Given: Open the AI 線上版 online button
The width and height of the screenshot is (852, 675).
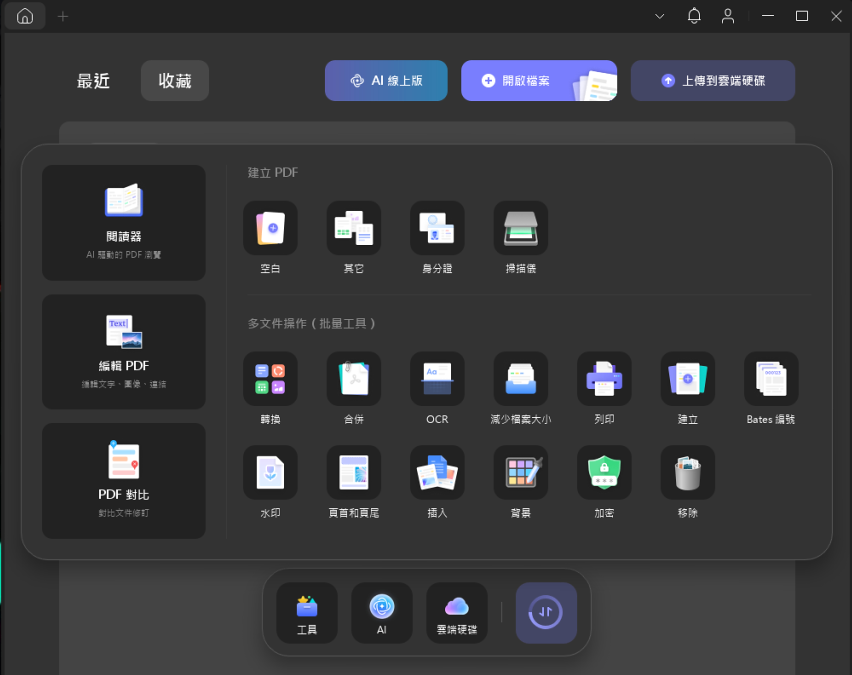Looking at the screenshot, I should point(386,81).
